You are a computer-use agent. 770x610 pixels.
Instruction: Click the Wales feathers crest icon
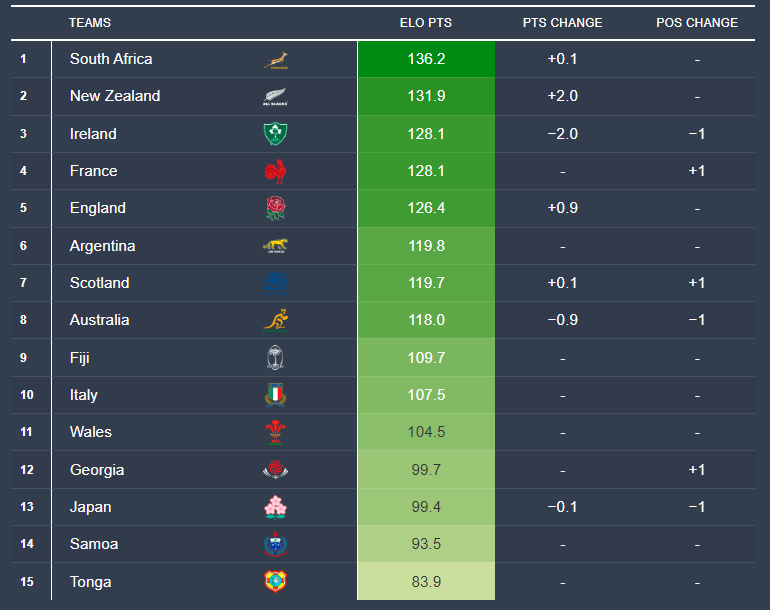tap(275, 432)
